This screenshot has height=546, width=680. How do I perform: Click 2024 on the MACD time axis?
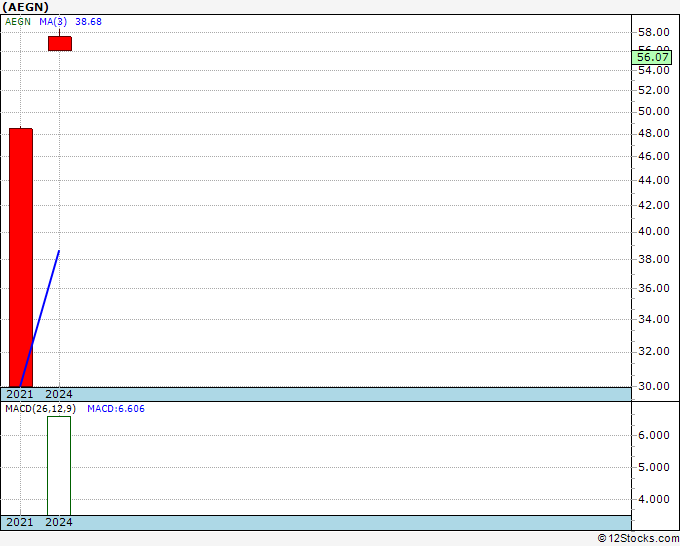point(59,522)
